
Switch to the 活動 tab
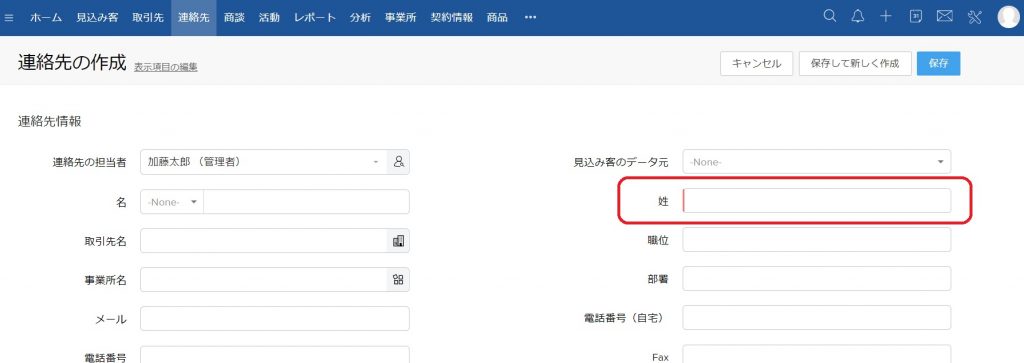tap(269, 18)
